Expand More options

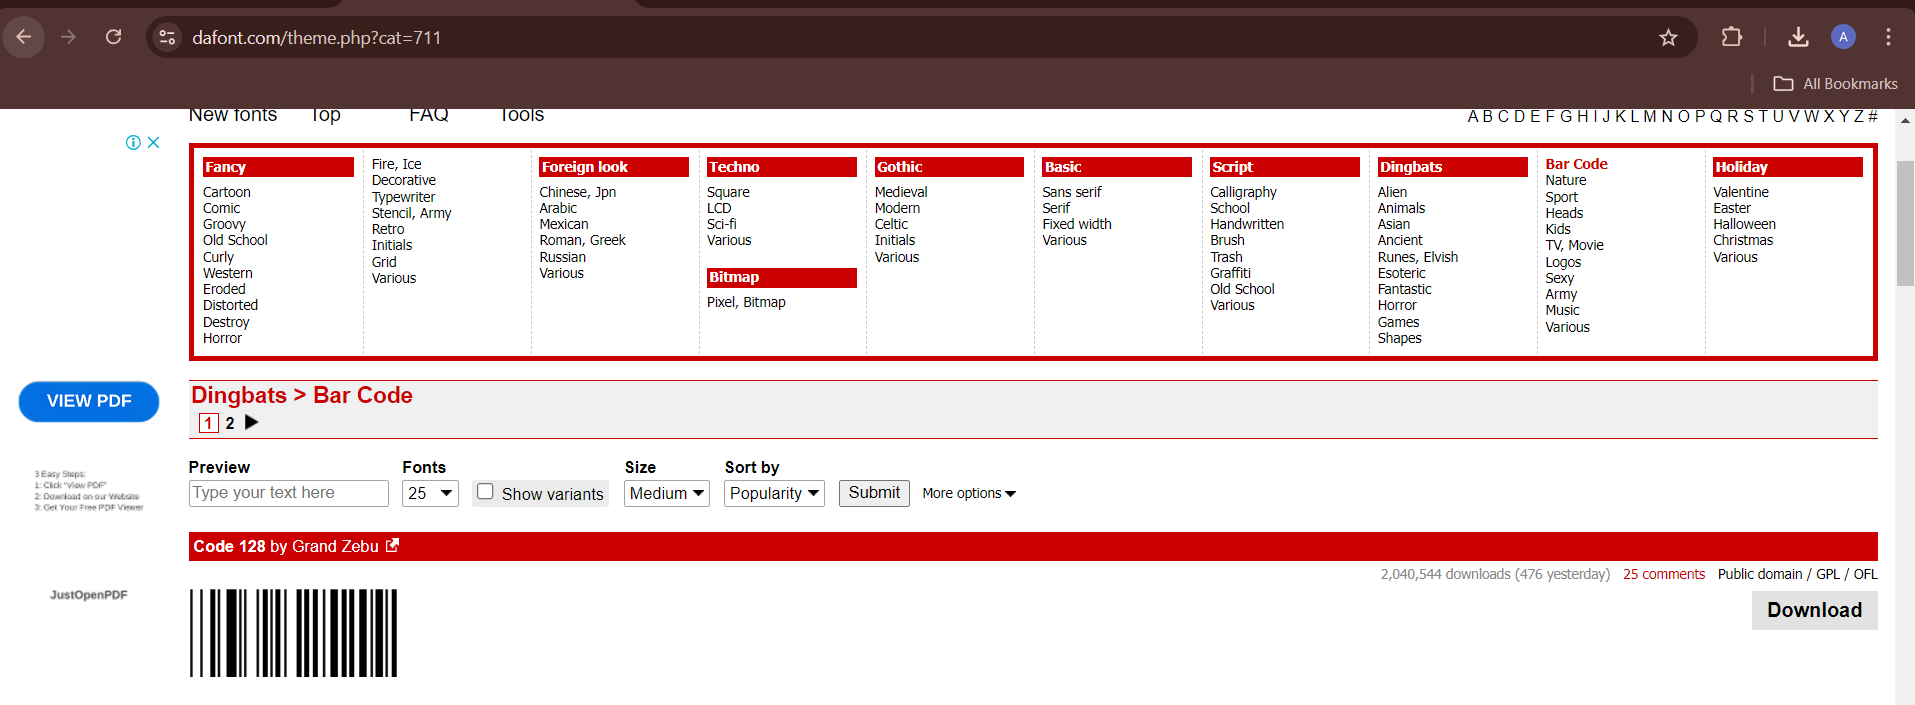coord(968,493)
